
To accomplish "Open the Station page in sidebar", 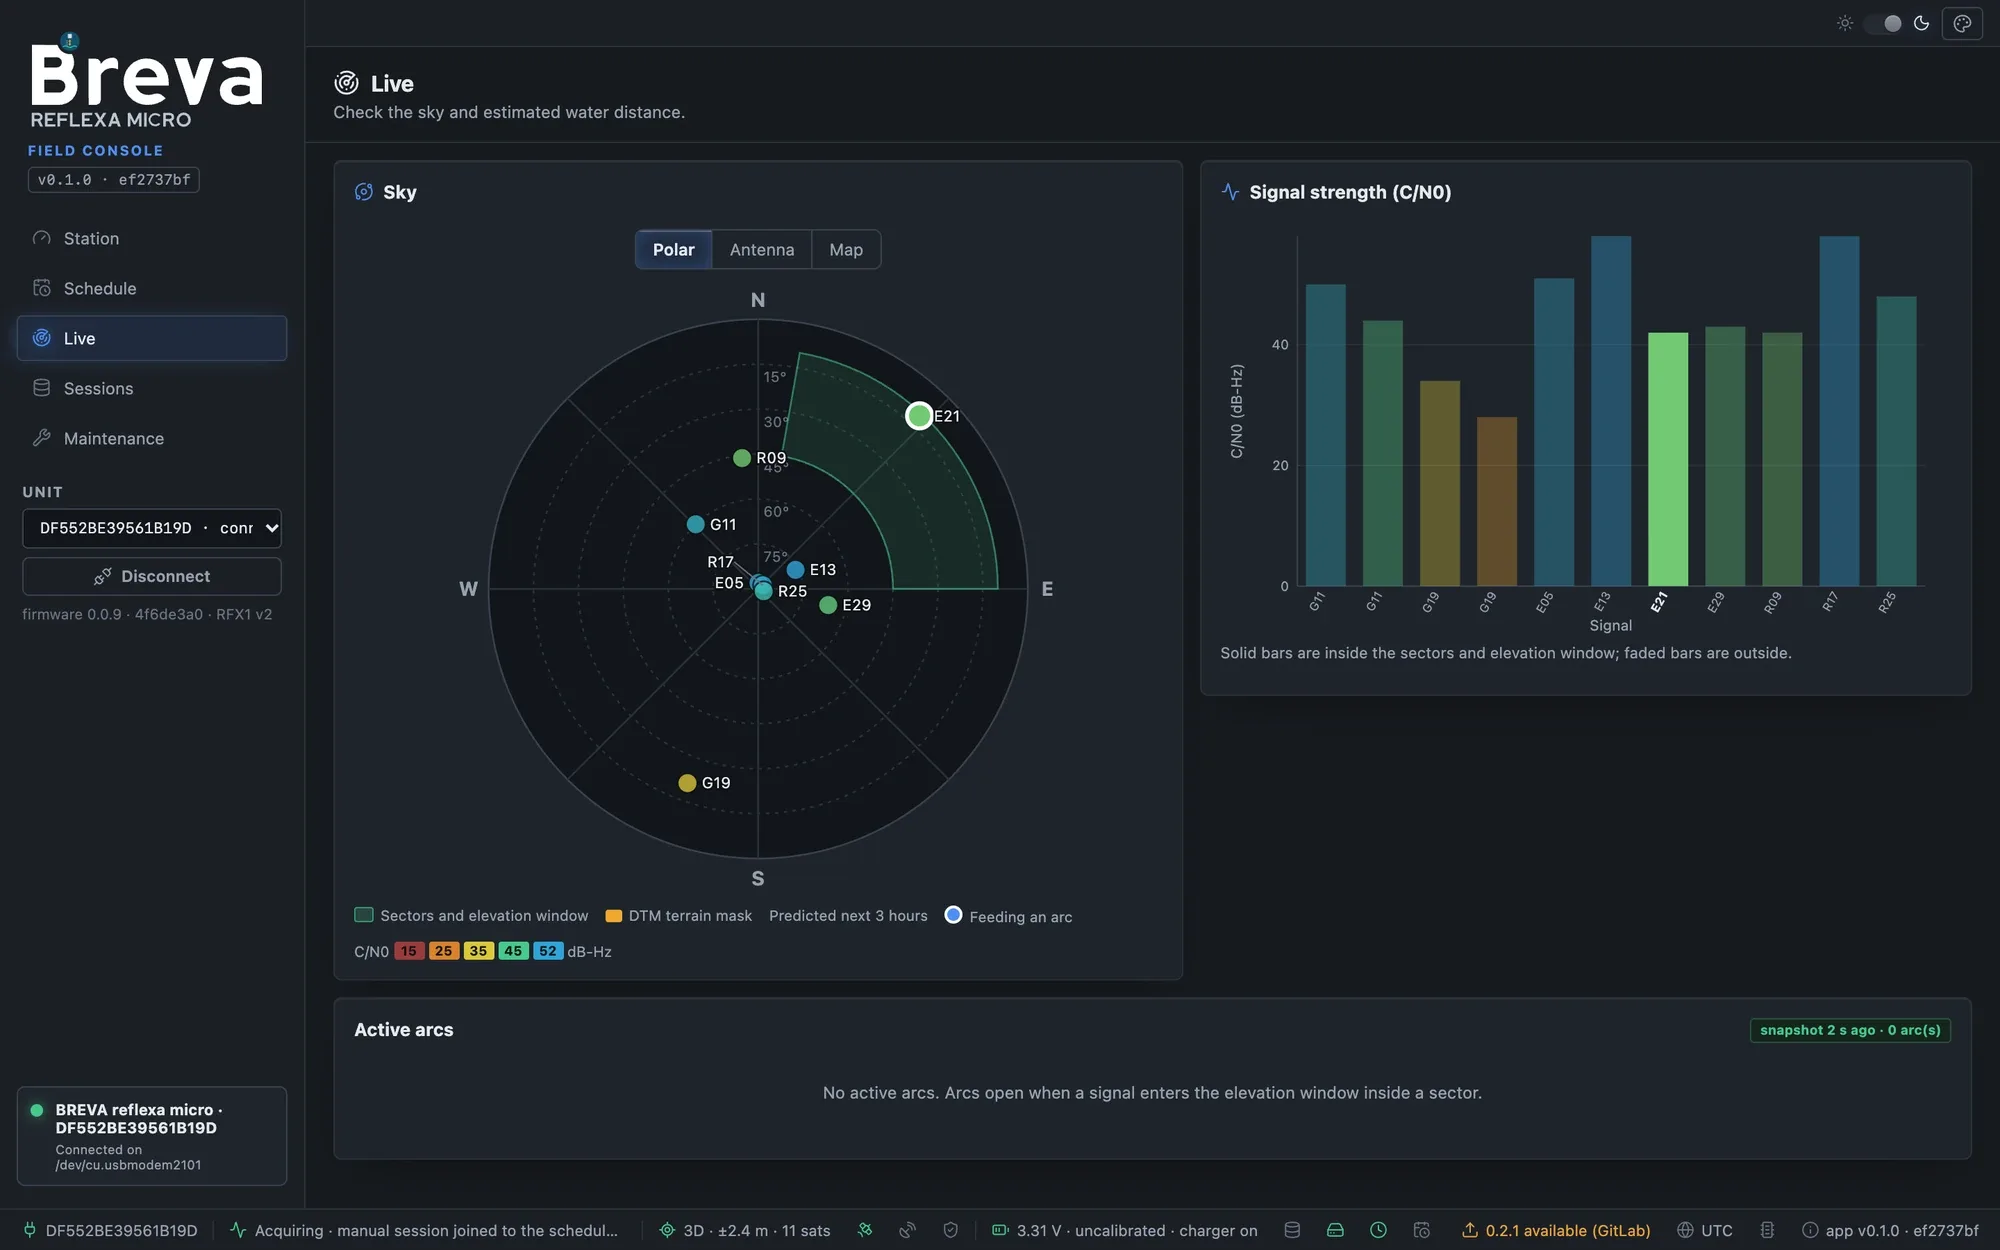I will 152,238.
